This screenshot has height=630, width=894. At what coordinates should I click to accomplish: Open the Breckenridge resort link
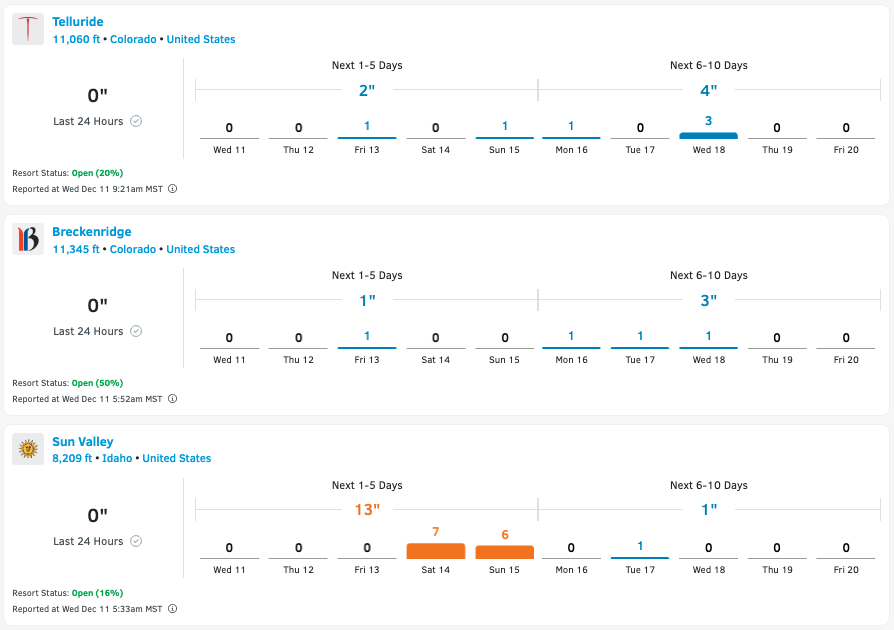tap(92, 231)
